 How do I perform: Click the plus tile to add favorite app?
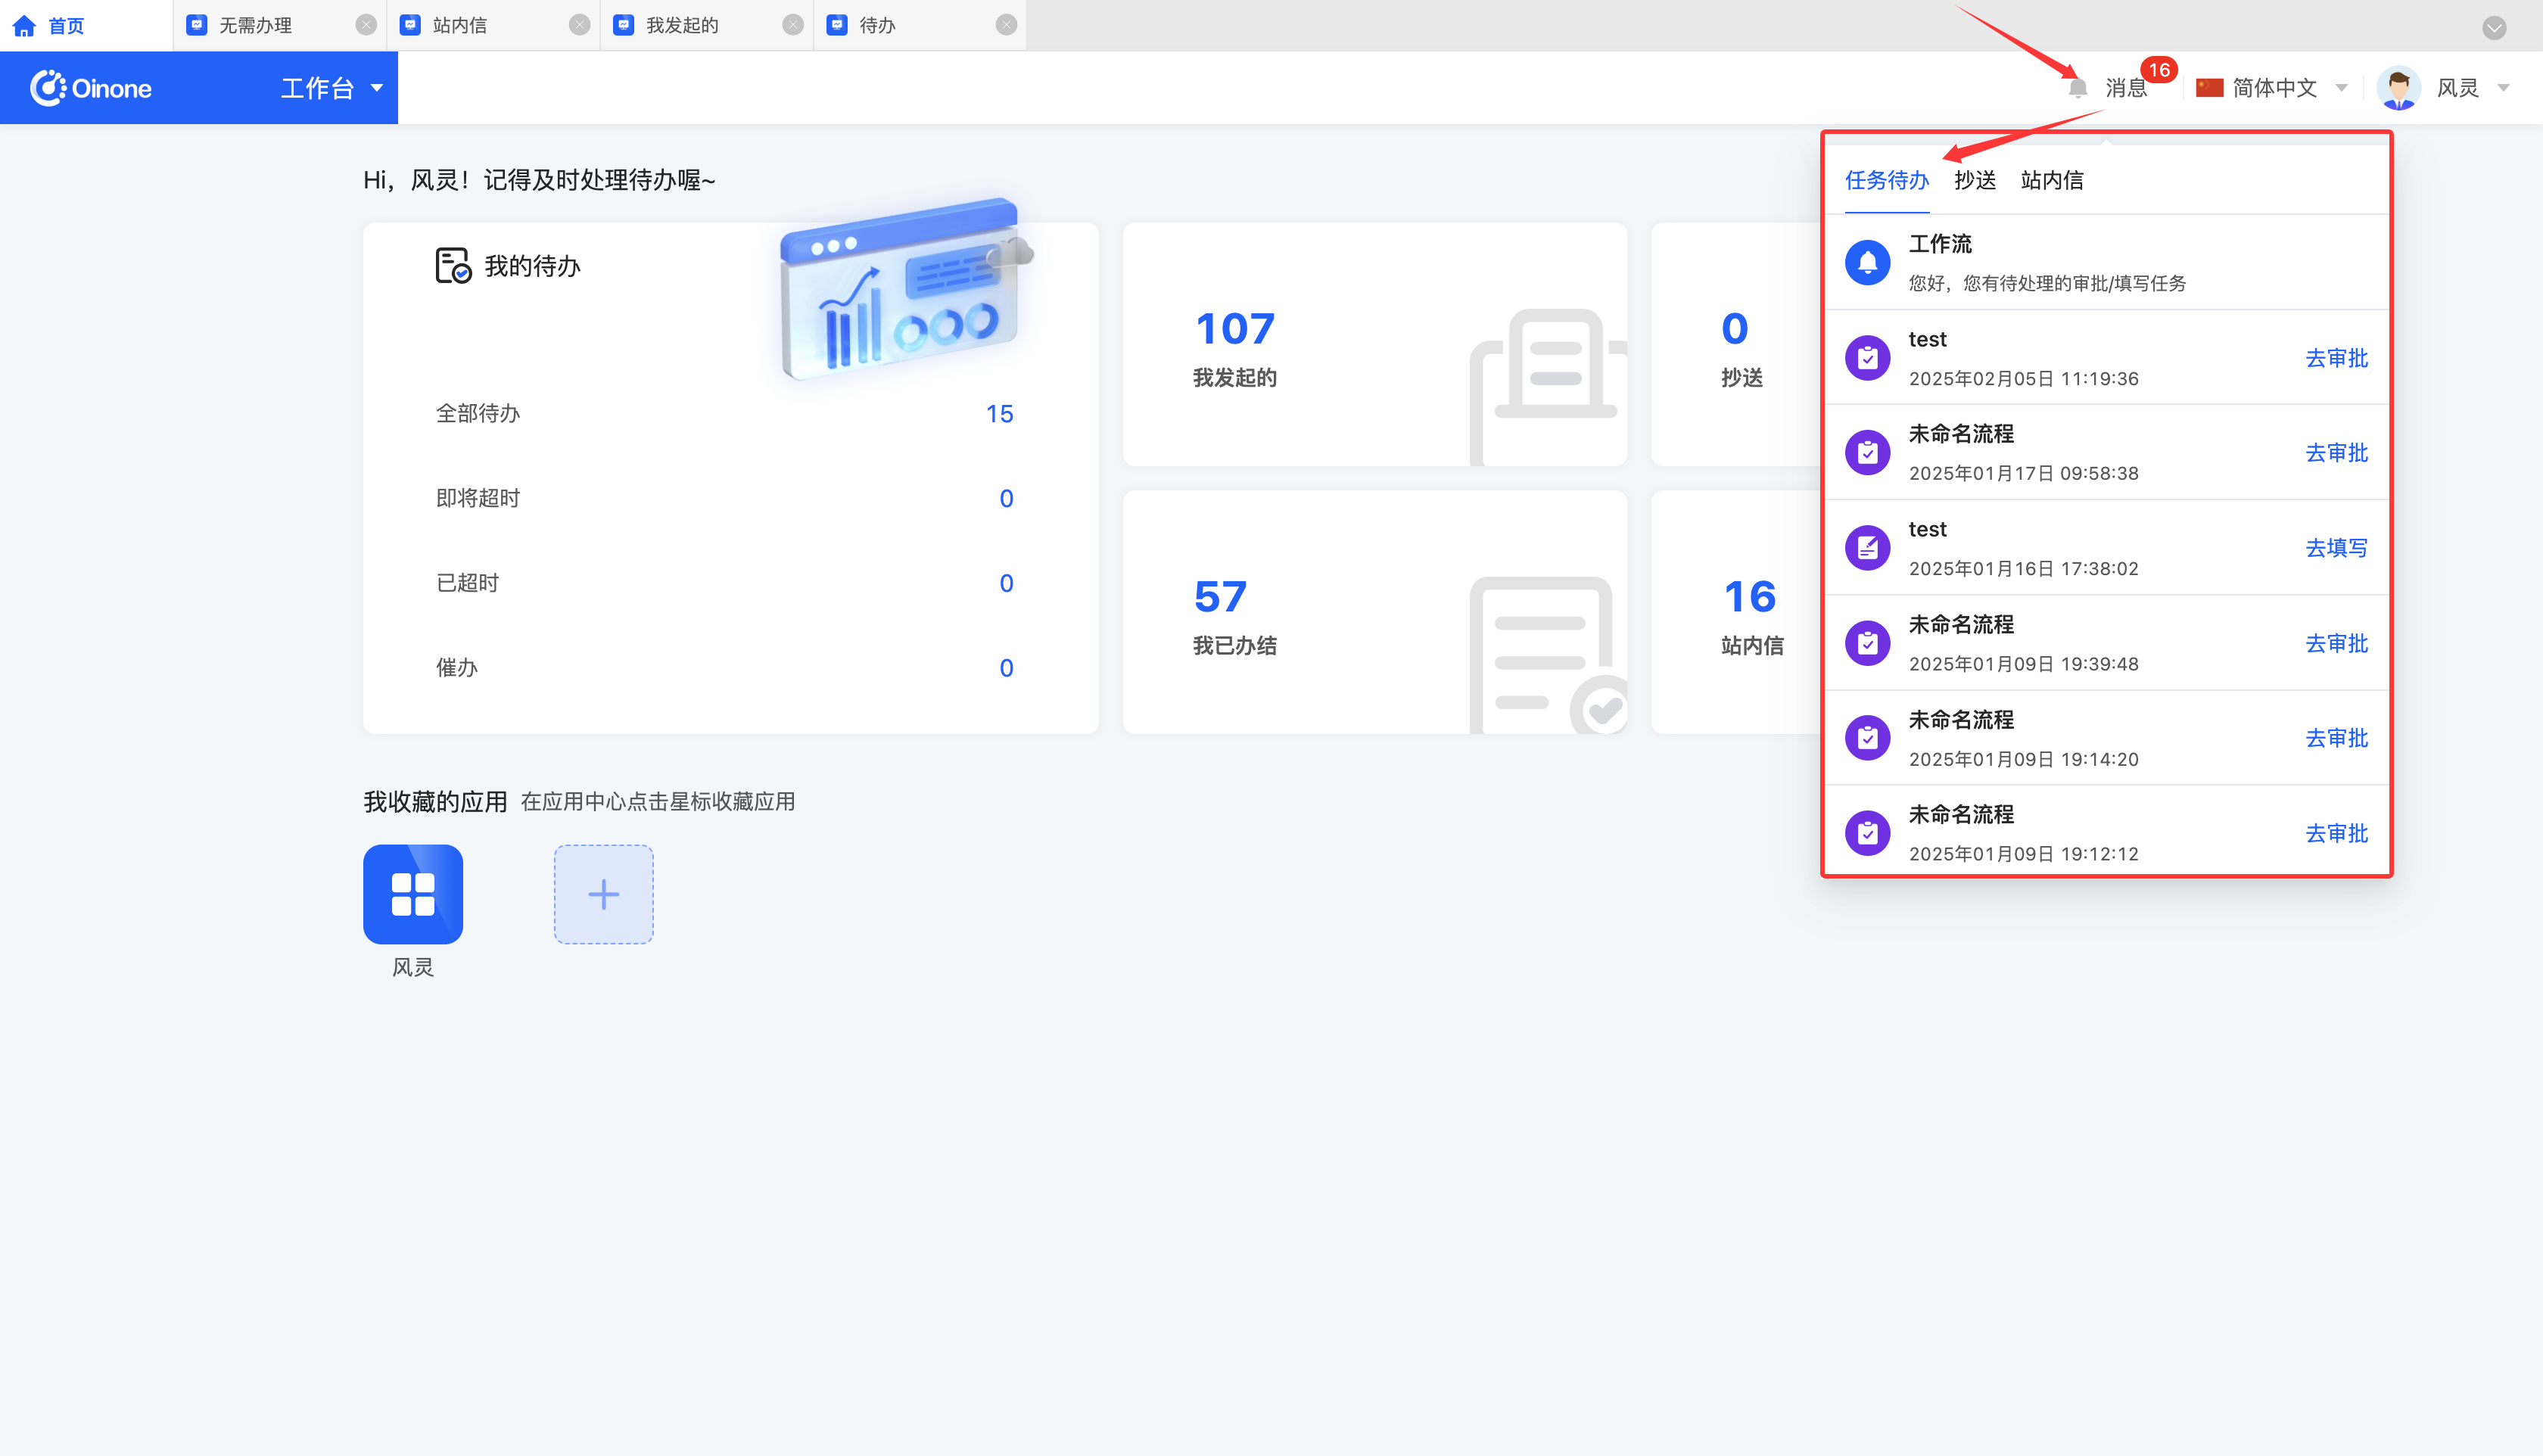pyautogui.click(x=603, y=894)
